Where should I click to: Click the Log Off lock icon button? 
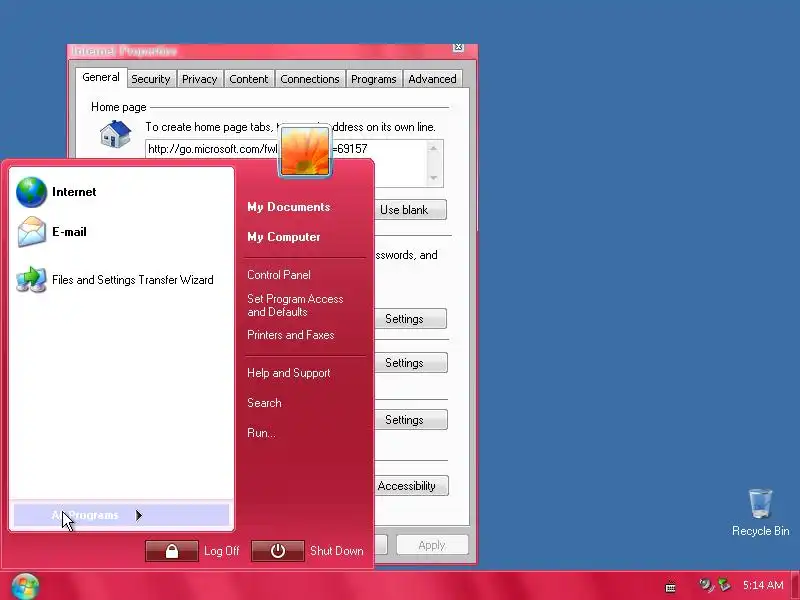click(x=172, y=551)
